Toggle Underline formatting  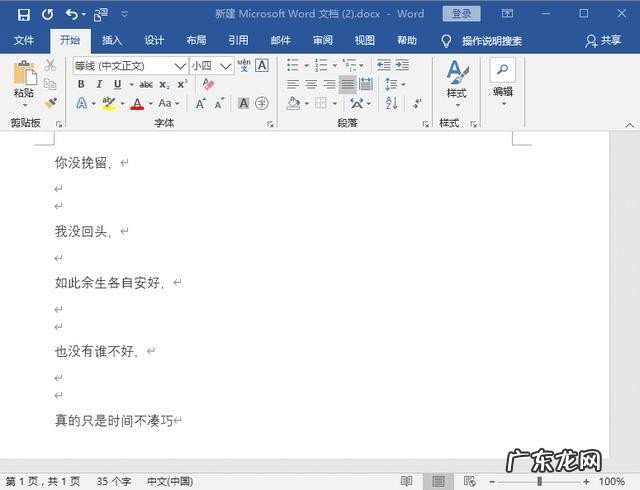pyautogui.click(x=118, y=84)
